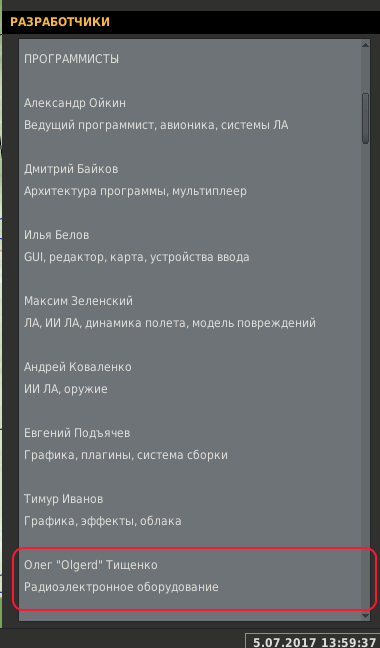
Task: Click the ИИ ЛА, оружие line
Action: (66, 389)
